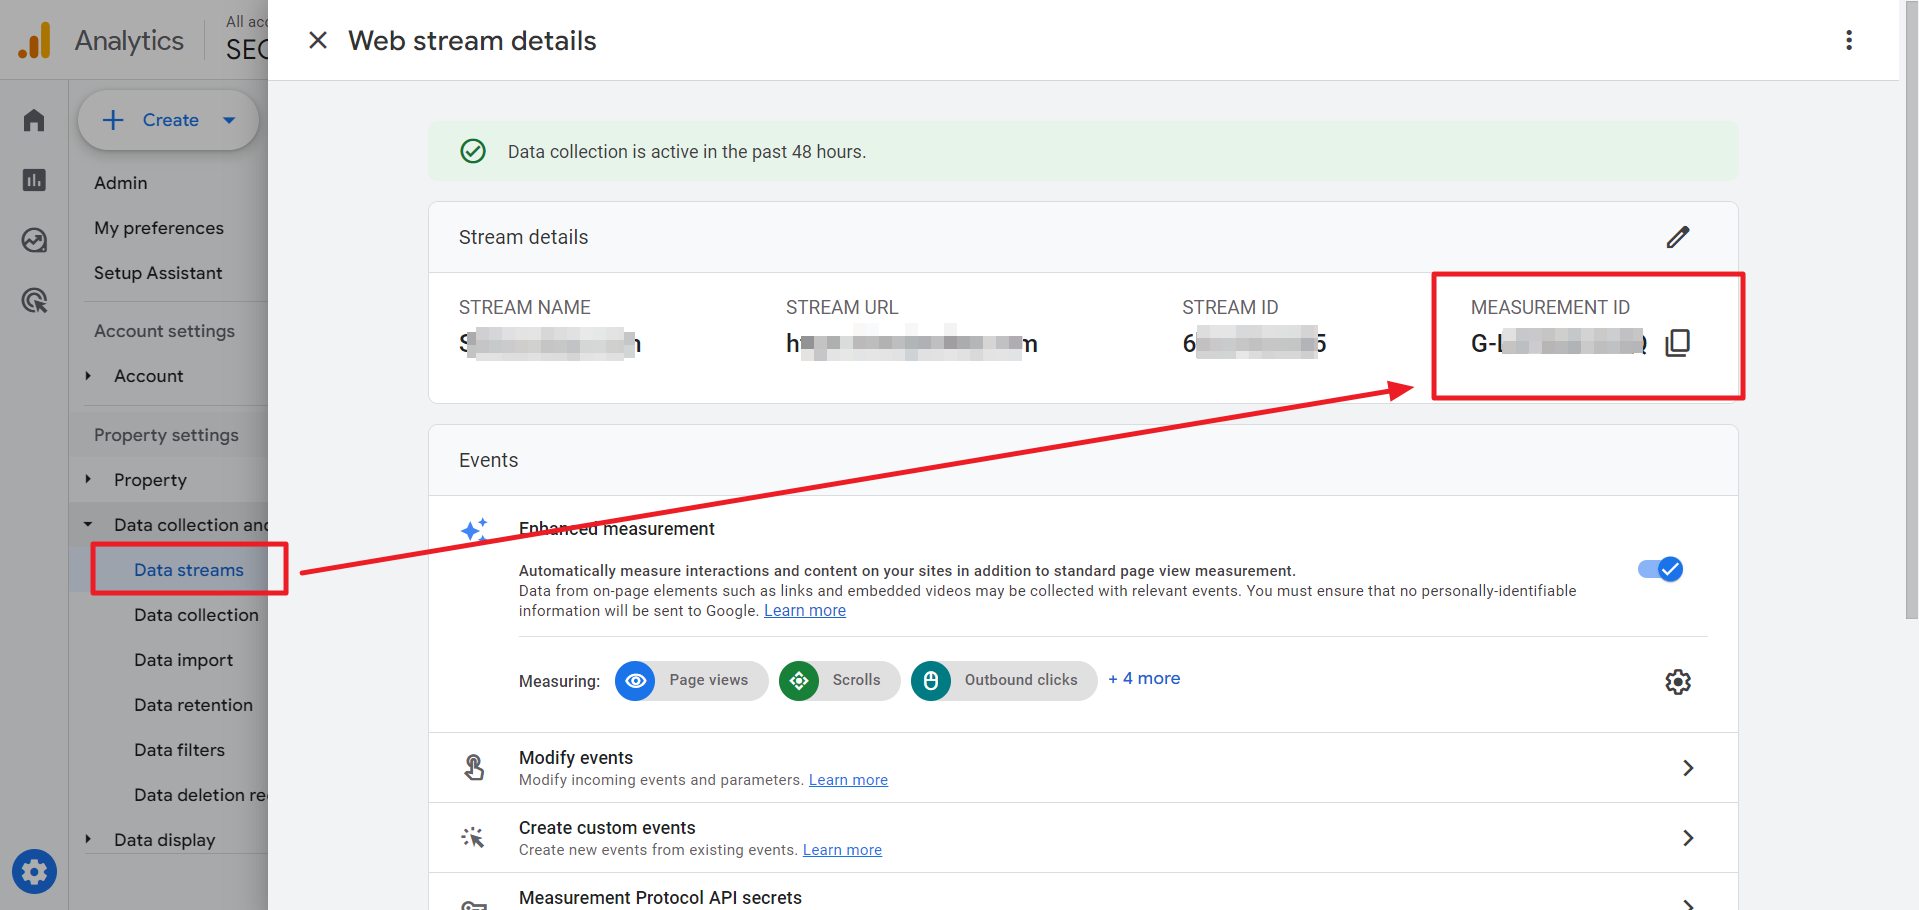This screenshot has height=910, width=1919.
Task: Open the three-dot more options menu
Action: (x=1849, y=40)
